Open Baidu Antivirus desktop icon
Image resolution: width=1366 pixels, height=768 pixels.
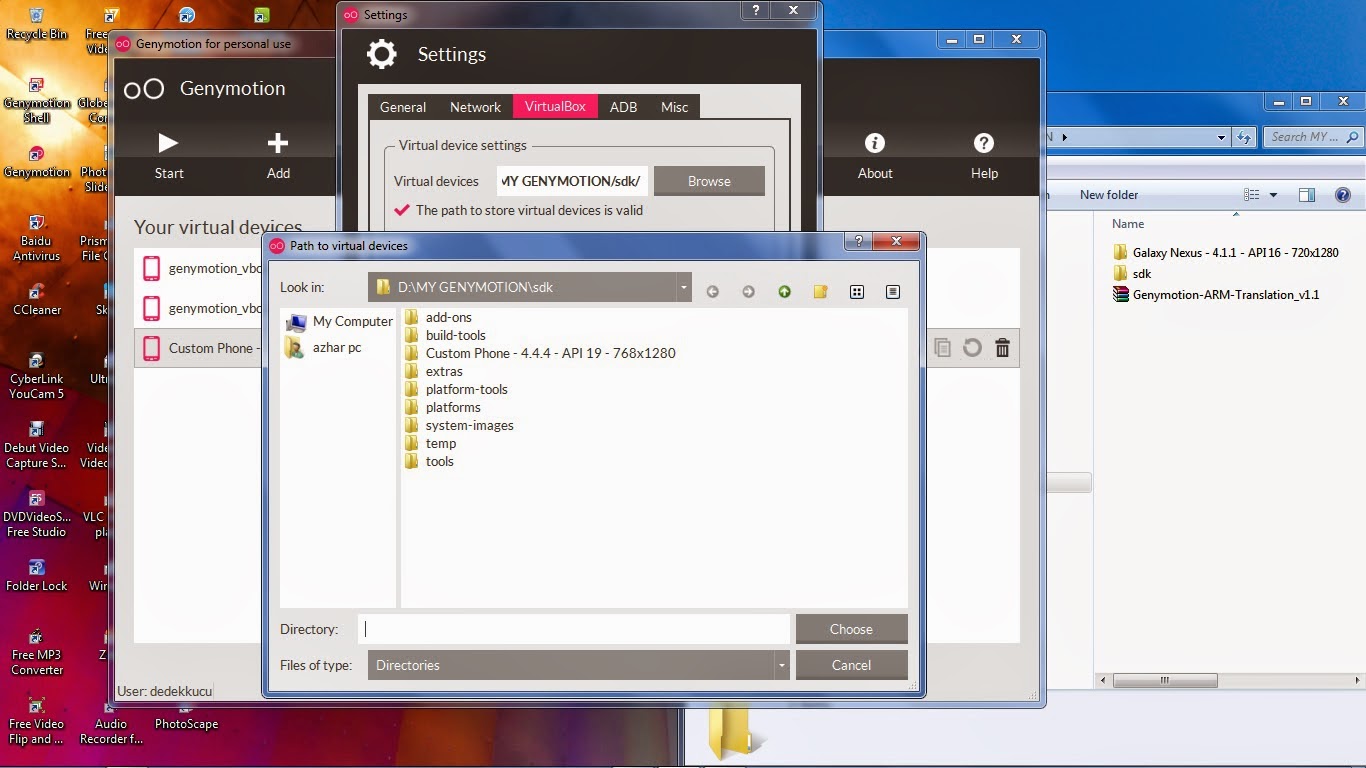pos(37,238)
